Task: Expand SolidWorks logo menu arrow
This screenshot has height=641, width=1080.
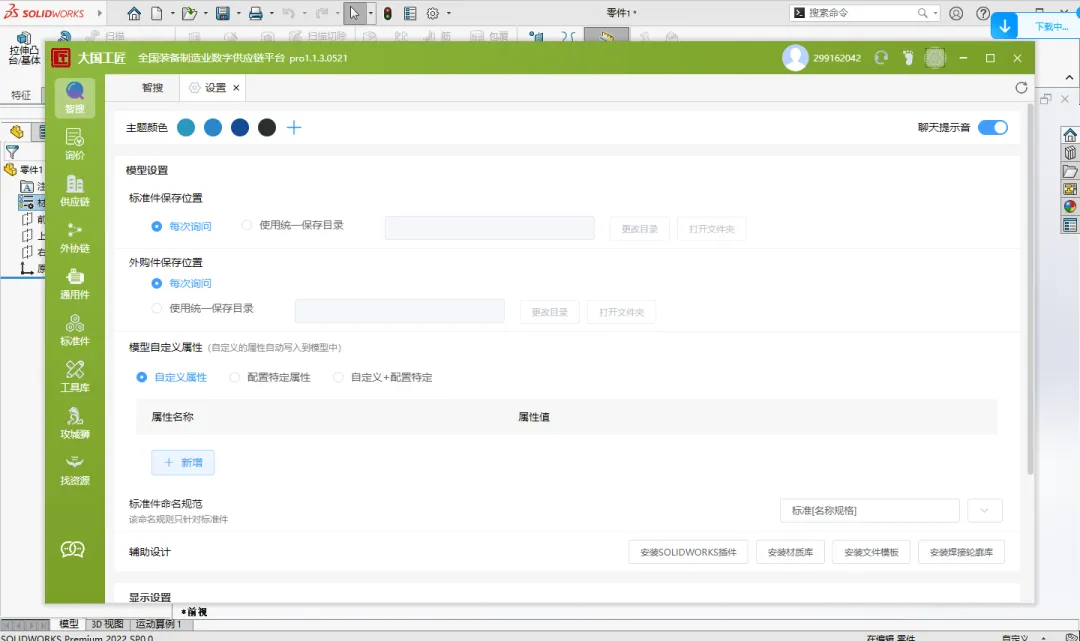Action: (x=100, y=13)
